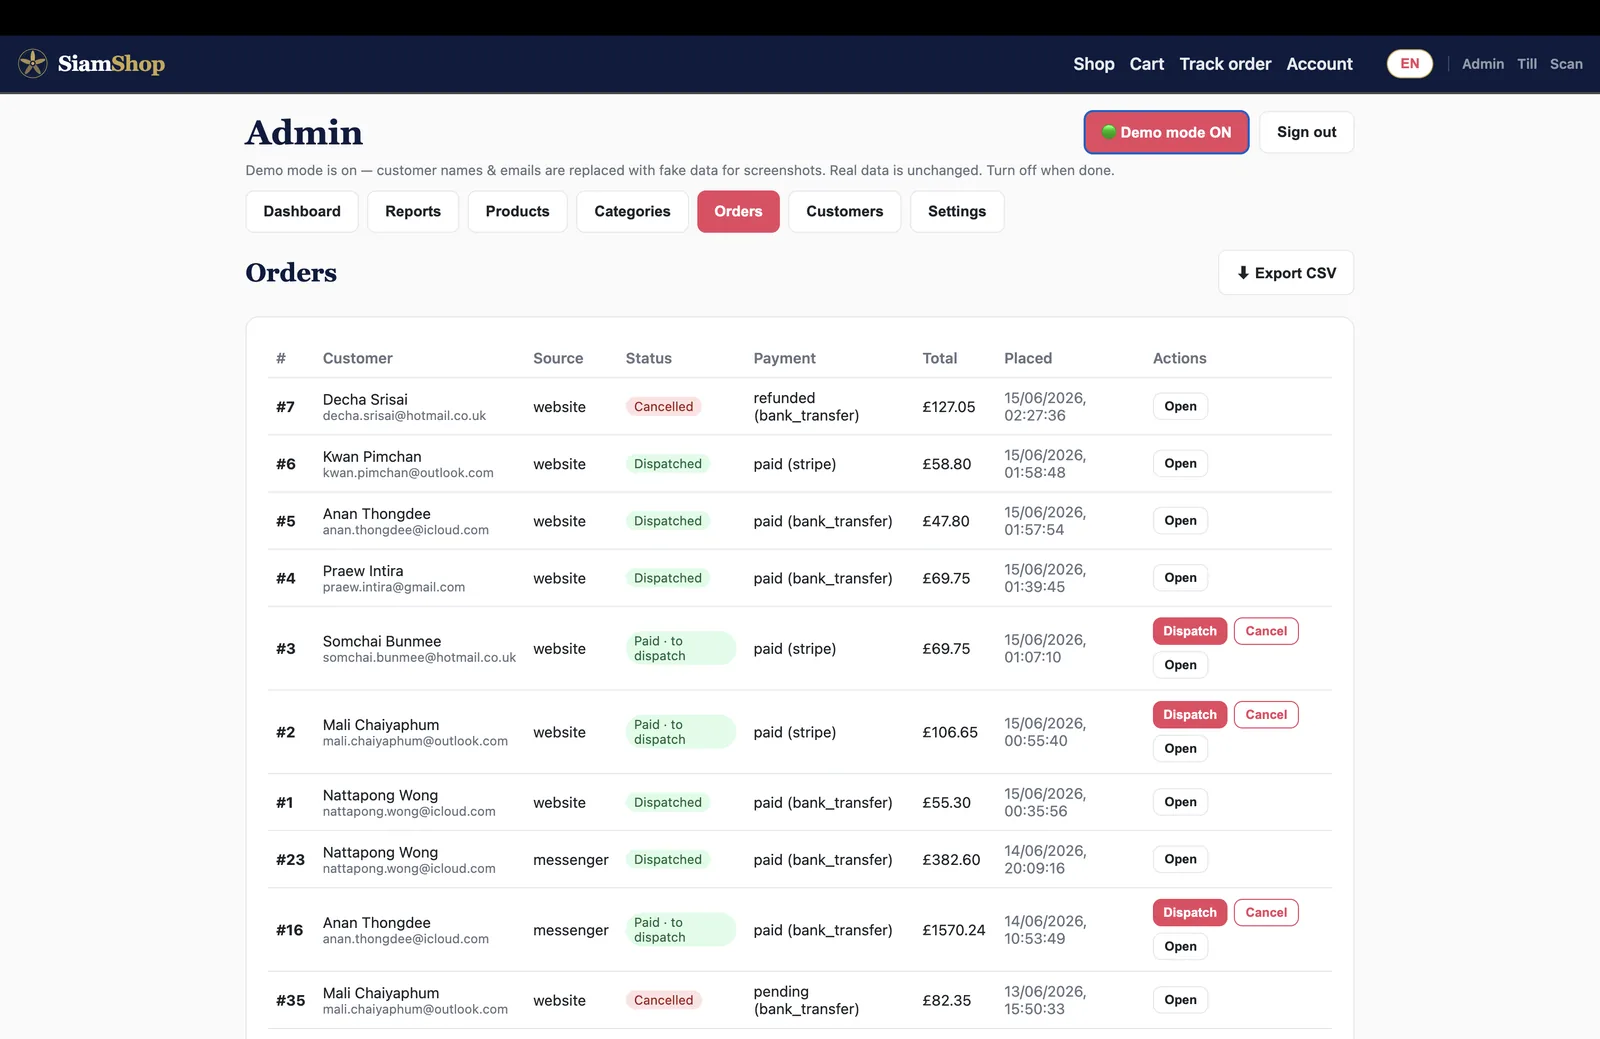This screenshot has width=1600, height=1039.
Task: Click the Status column header
Action: (x=648, y=358)
